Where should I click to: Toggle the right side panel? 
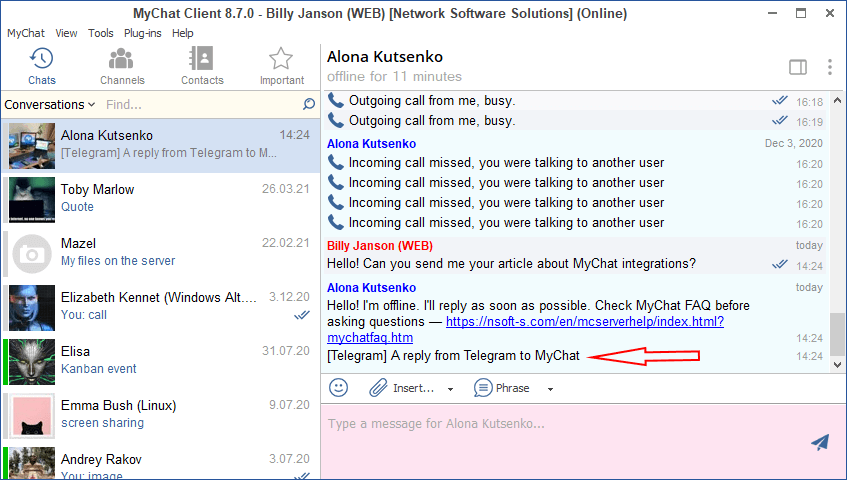797,67
